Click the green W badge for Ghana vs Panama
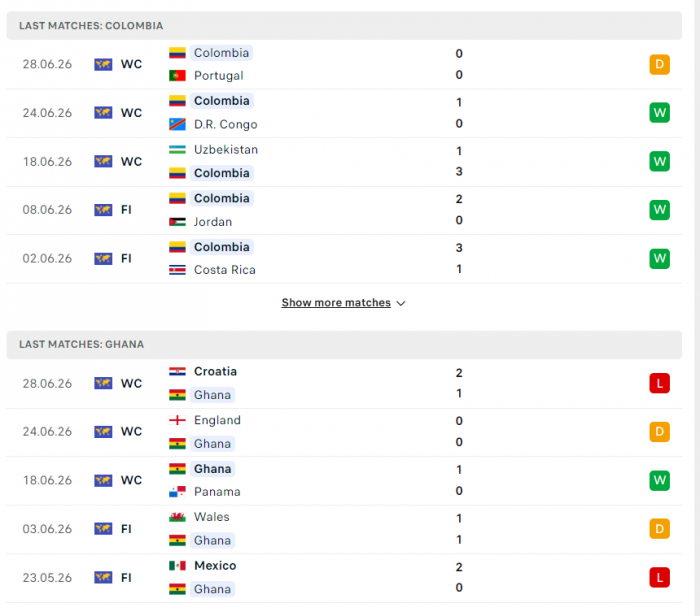 [x=659, y=480]
